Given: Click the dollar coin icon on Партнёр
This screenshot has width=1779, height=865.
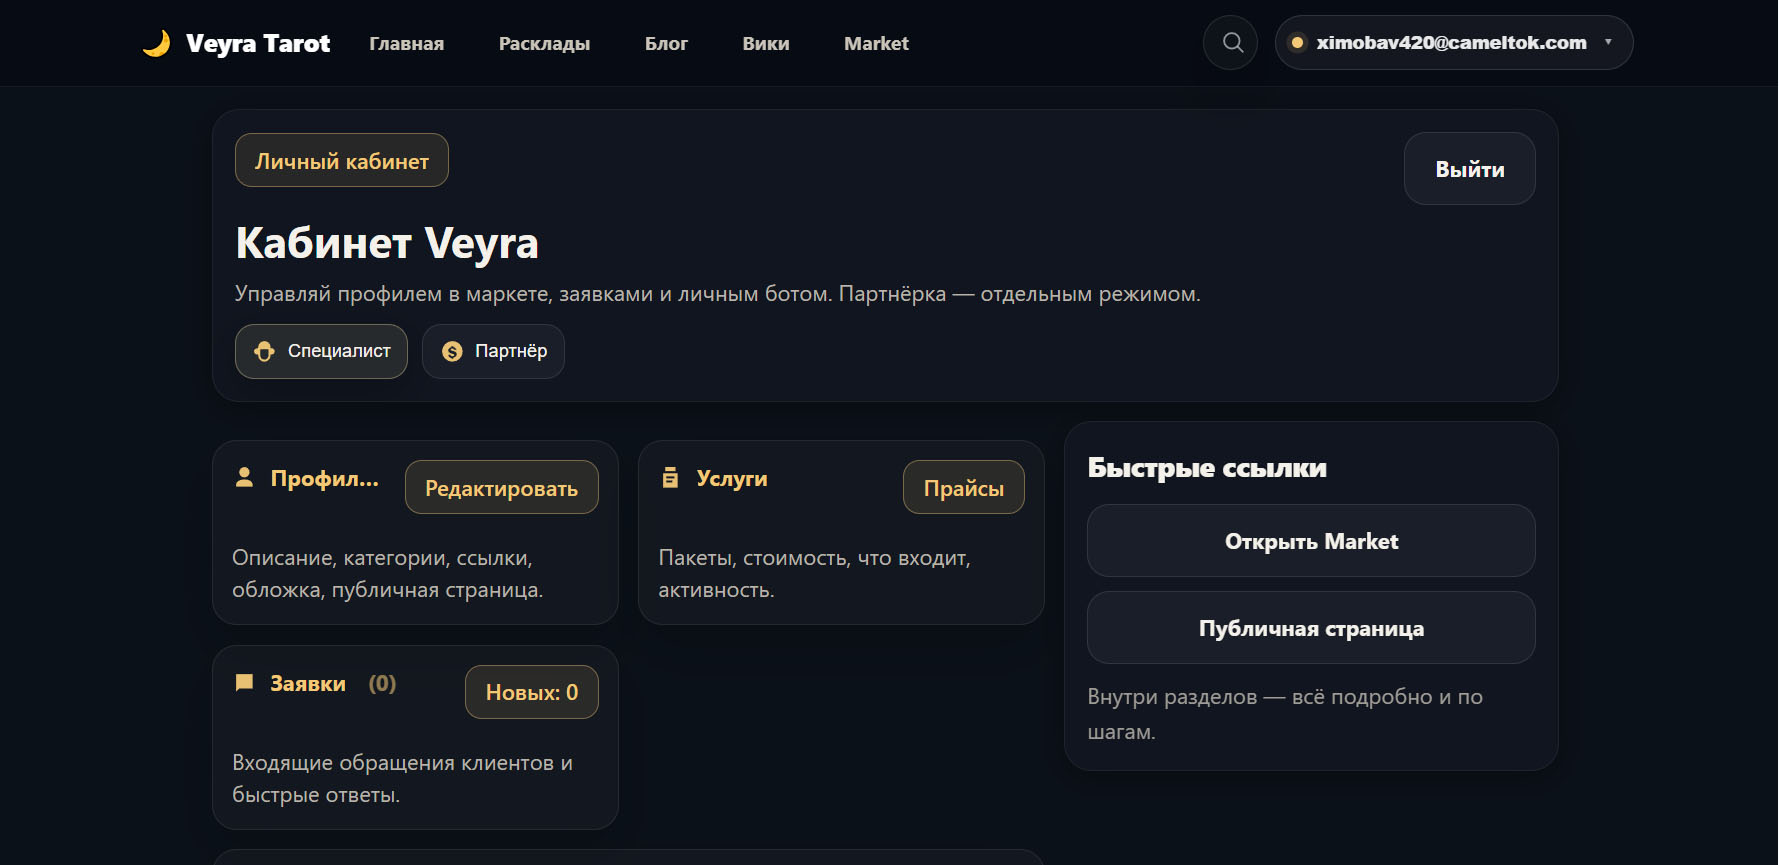Looking at the screenshot, I should tap(452, 351).
